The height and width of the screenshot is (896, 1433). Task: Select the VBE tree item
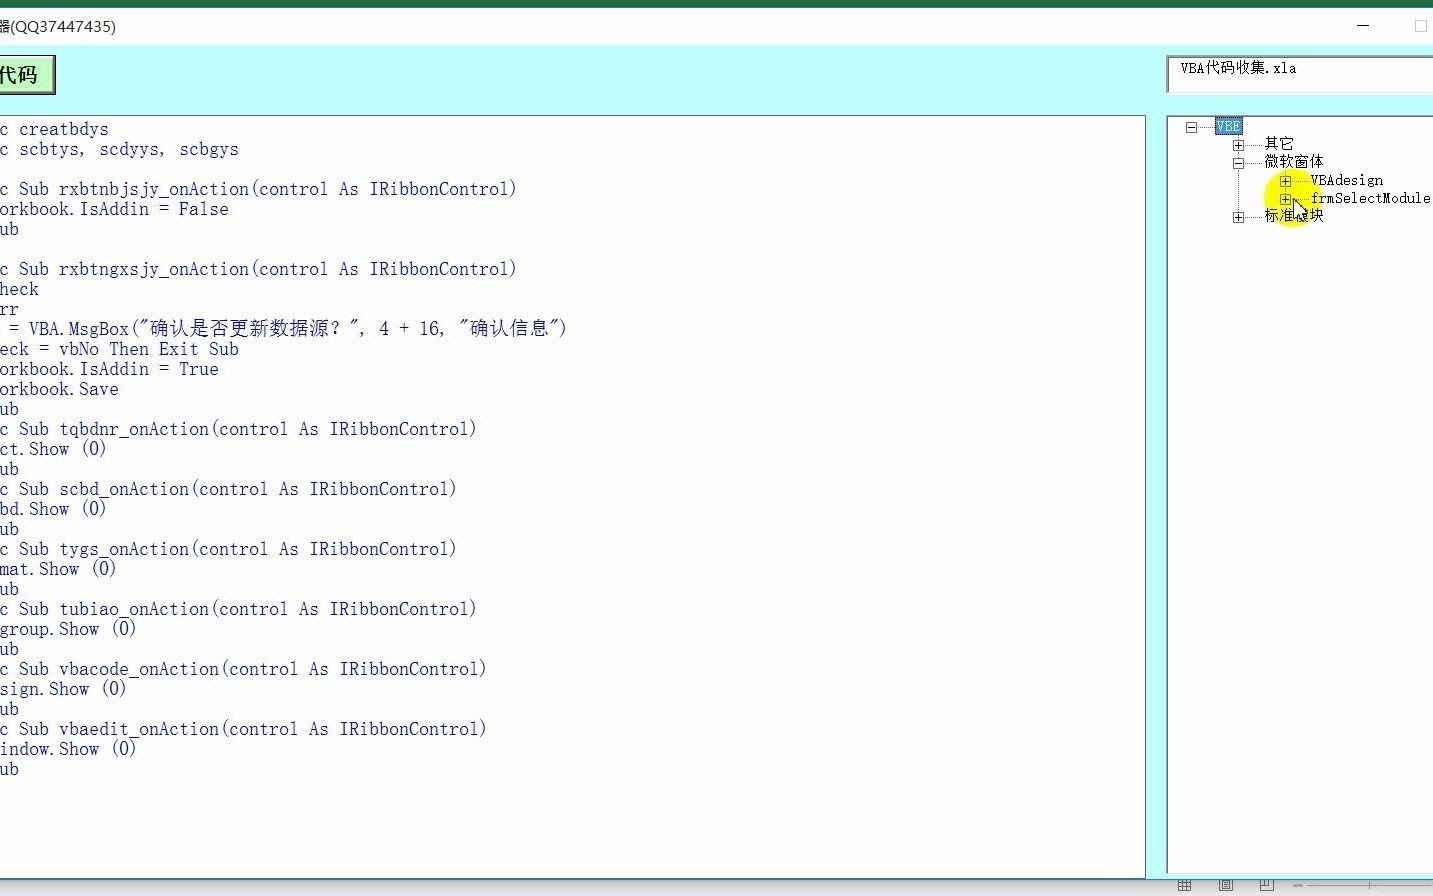coord(1228,126)
